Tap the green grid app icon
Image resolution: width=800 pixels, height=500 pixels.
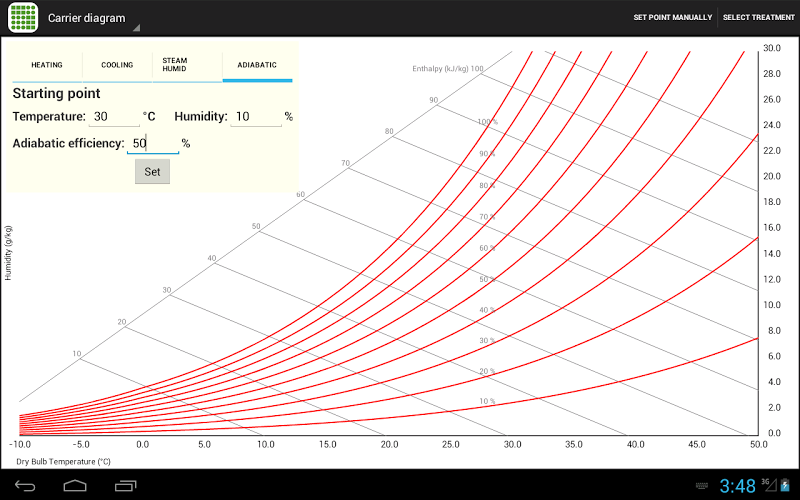[23, 18]
